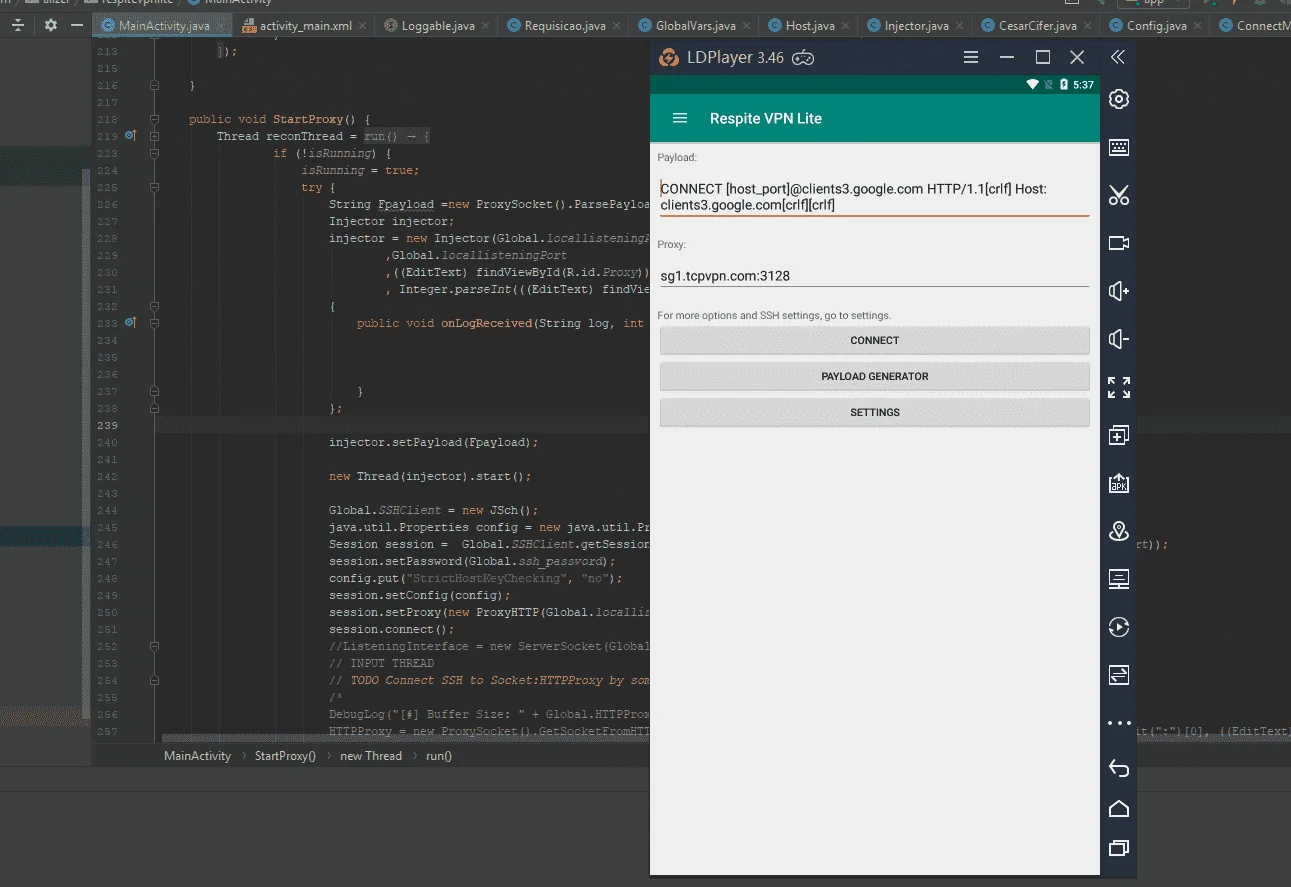Click the fold end marker on line 238
Viewport: 1291px width, 887px height.
coord(154,408)
